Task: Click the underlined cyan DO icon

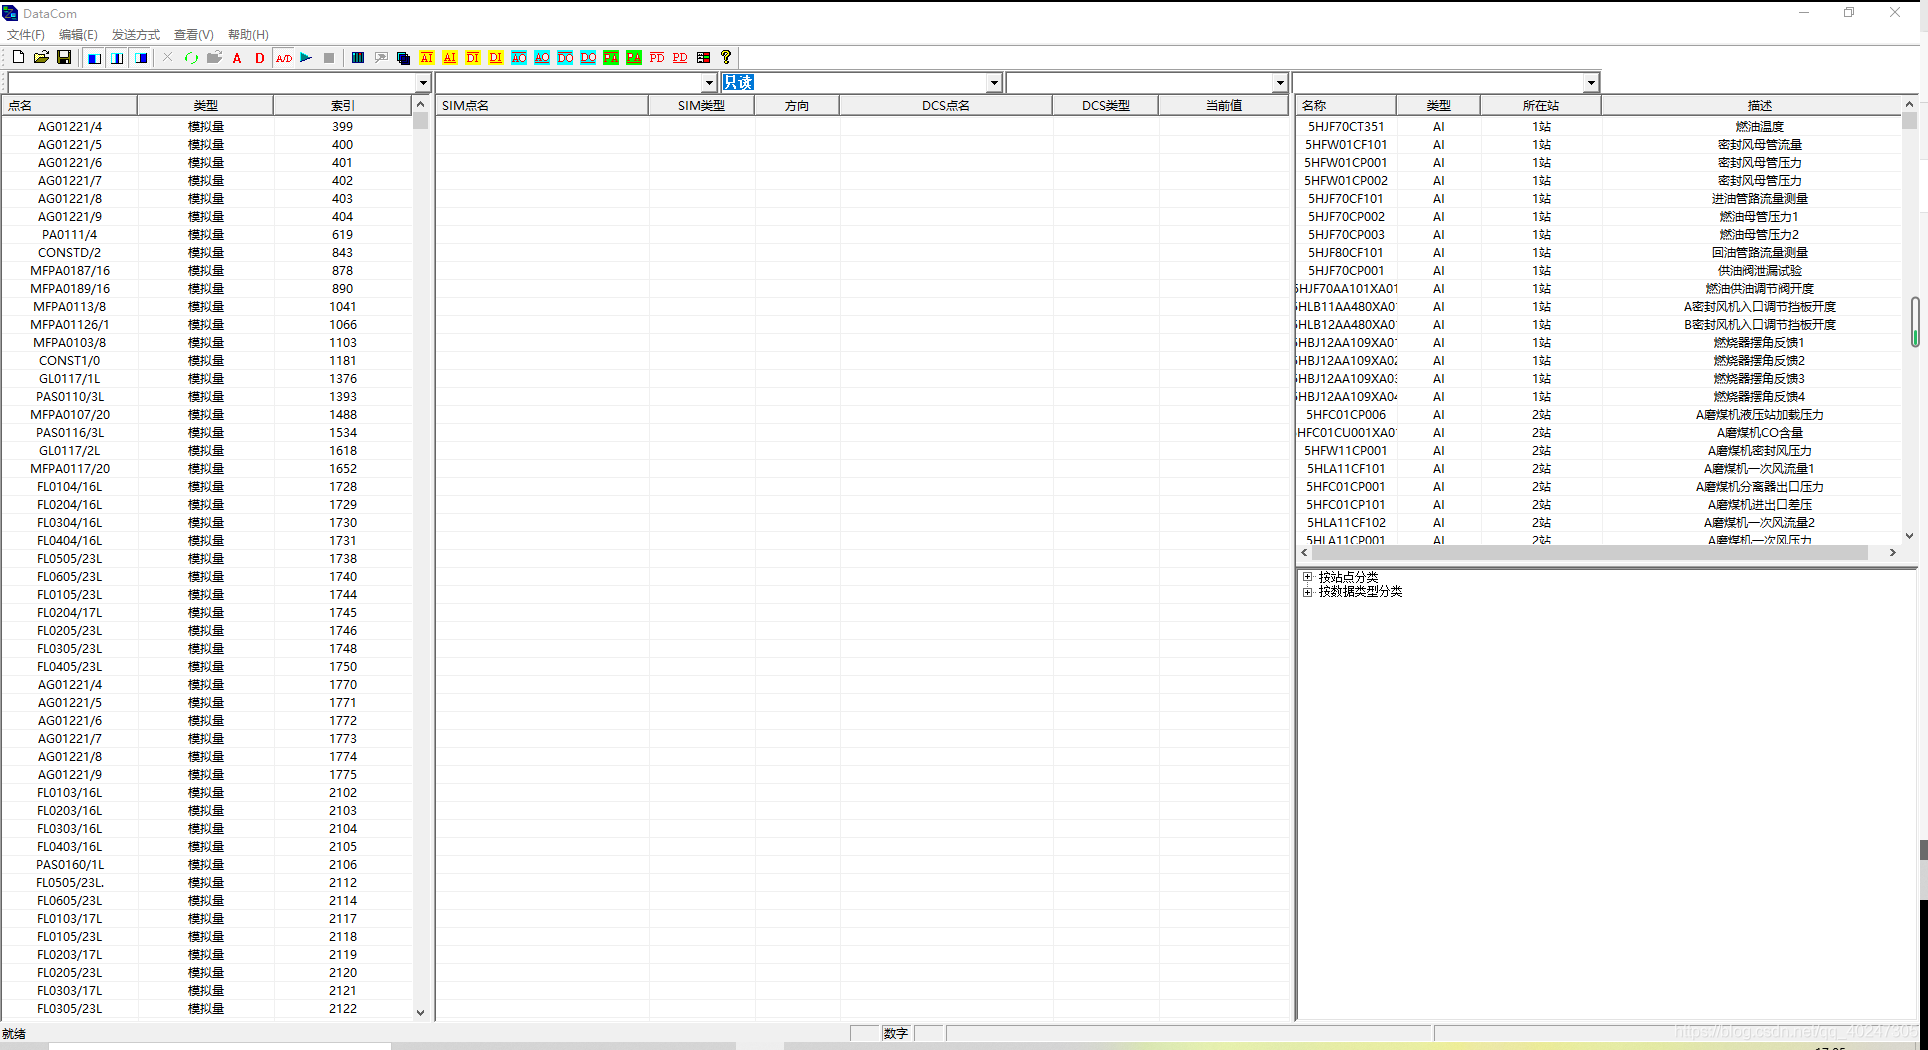Action: (x=588, y=58)
